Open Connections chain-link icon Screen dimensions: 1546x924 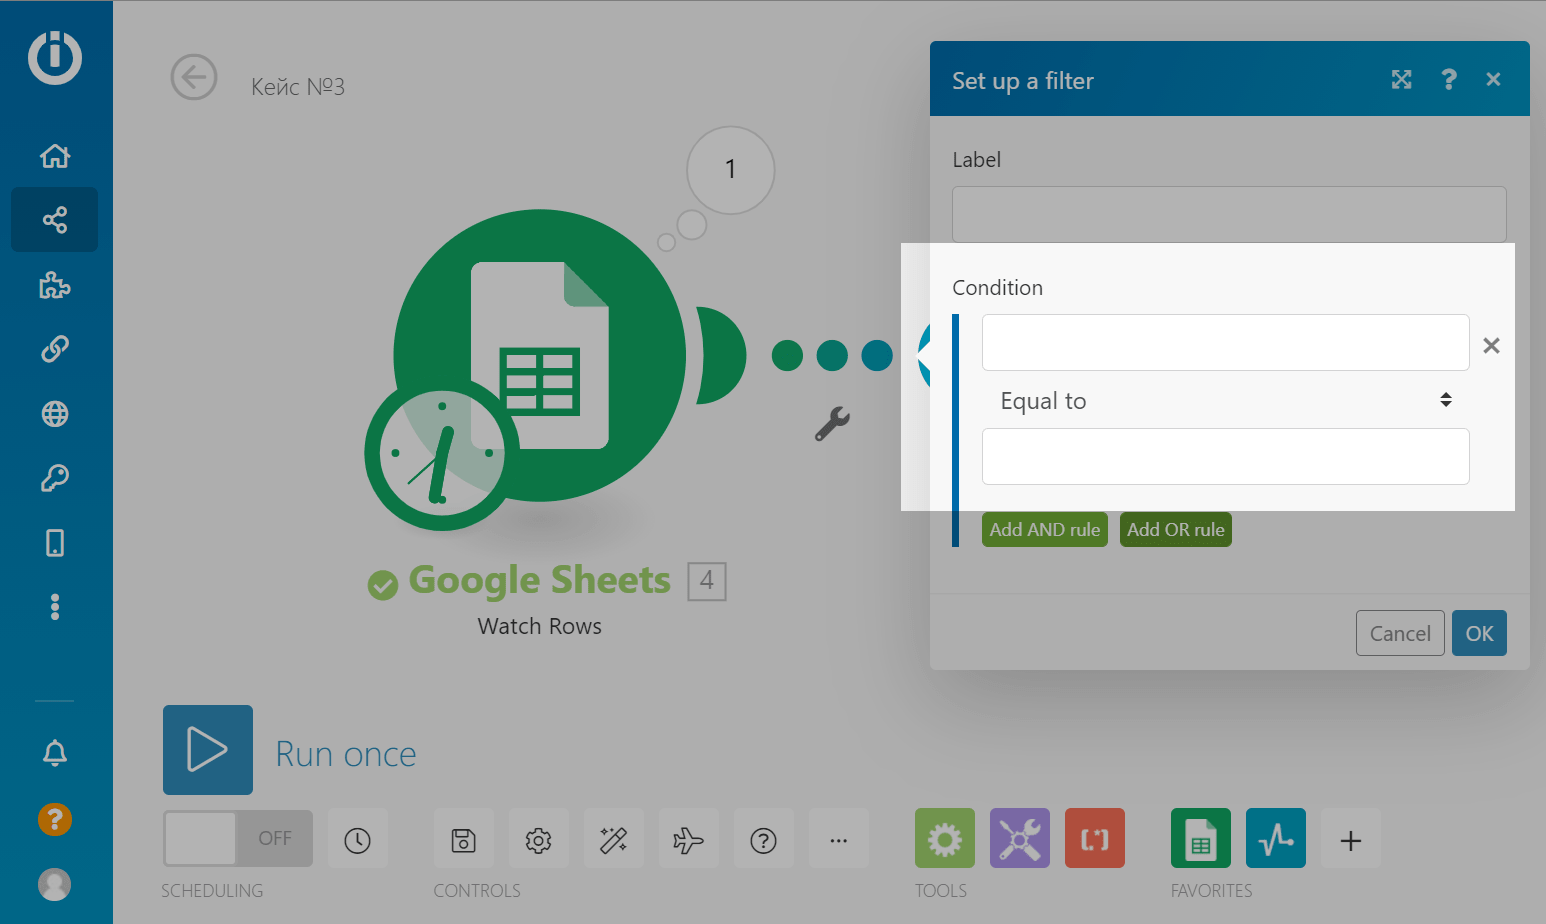point(55,349)
